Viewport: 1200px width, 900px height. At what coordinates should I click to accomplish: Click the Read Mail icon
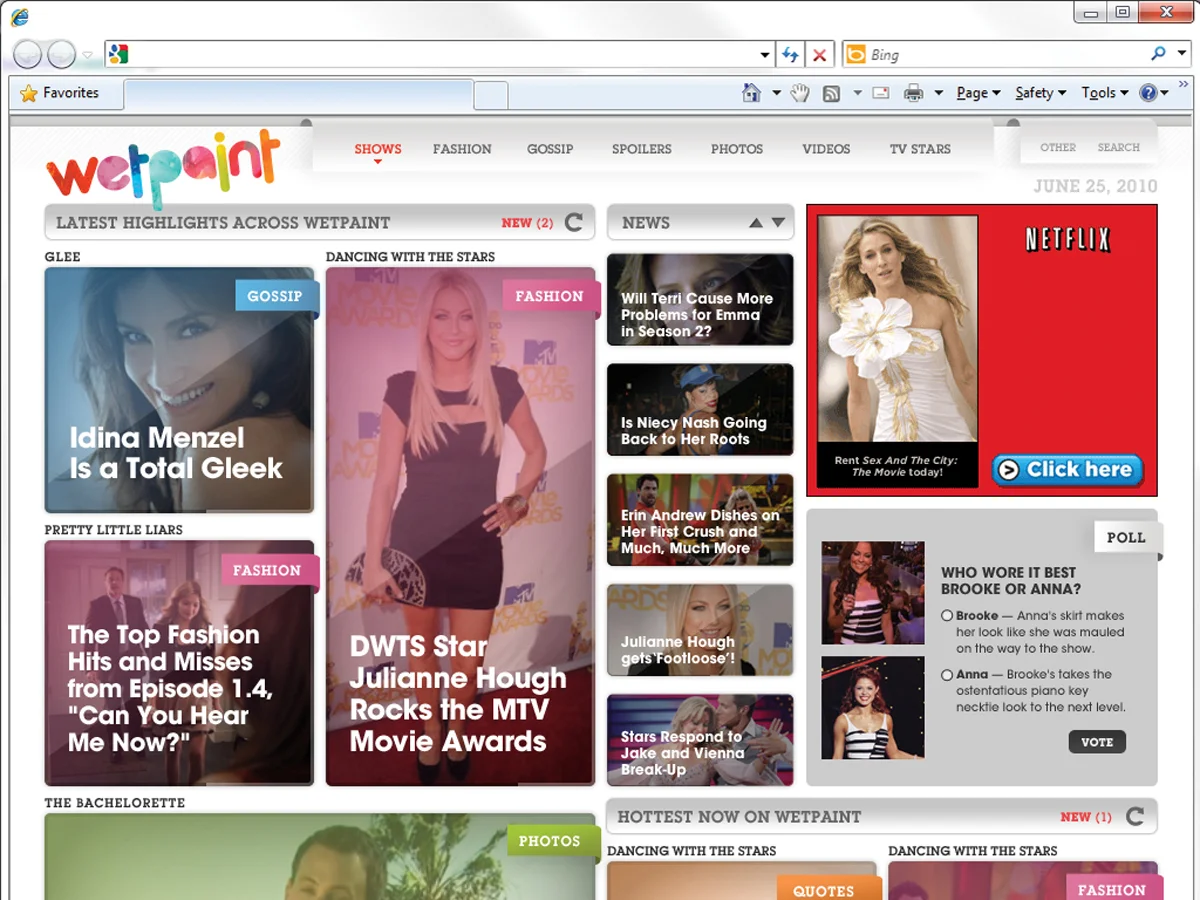(881, 93)
